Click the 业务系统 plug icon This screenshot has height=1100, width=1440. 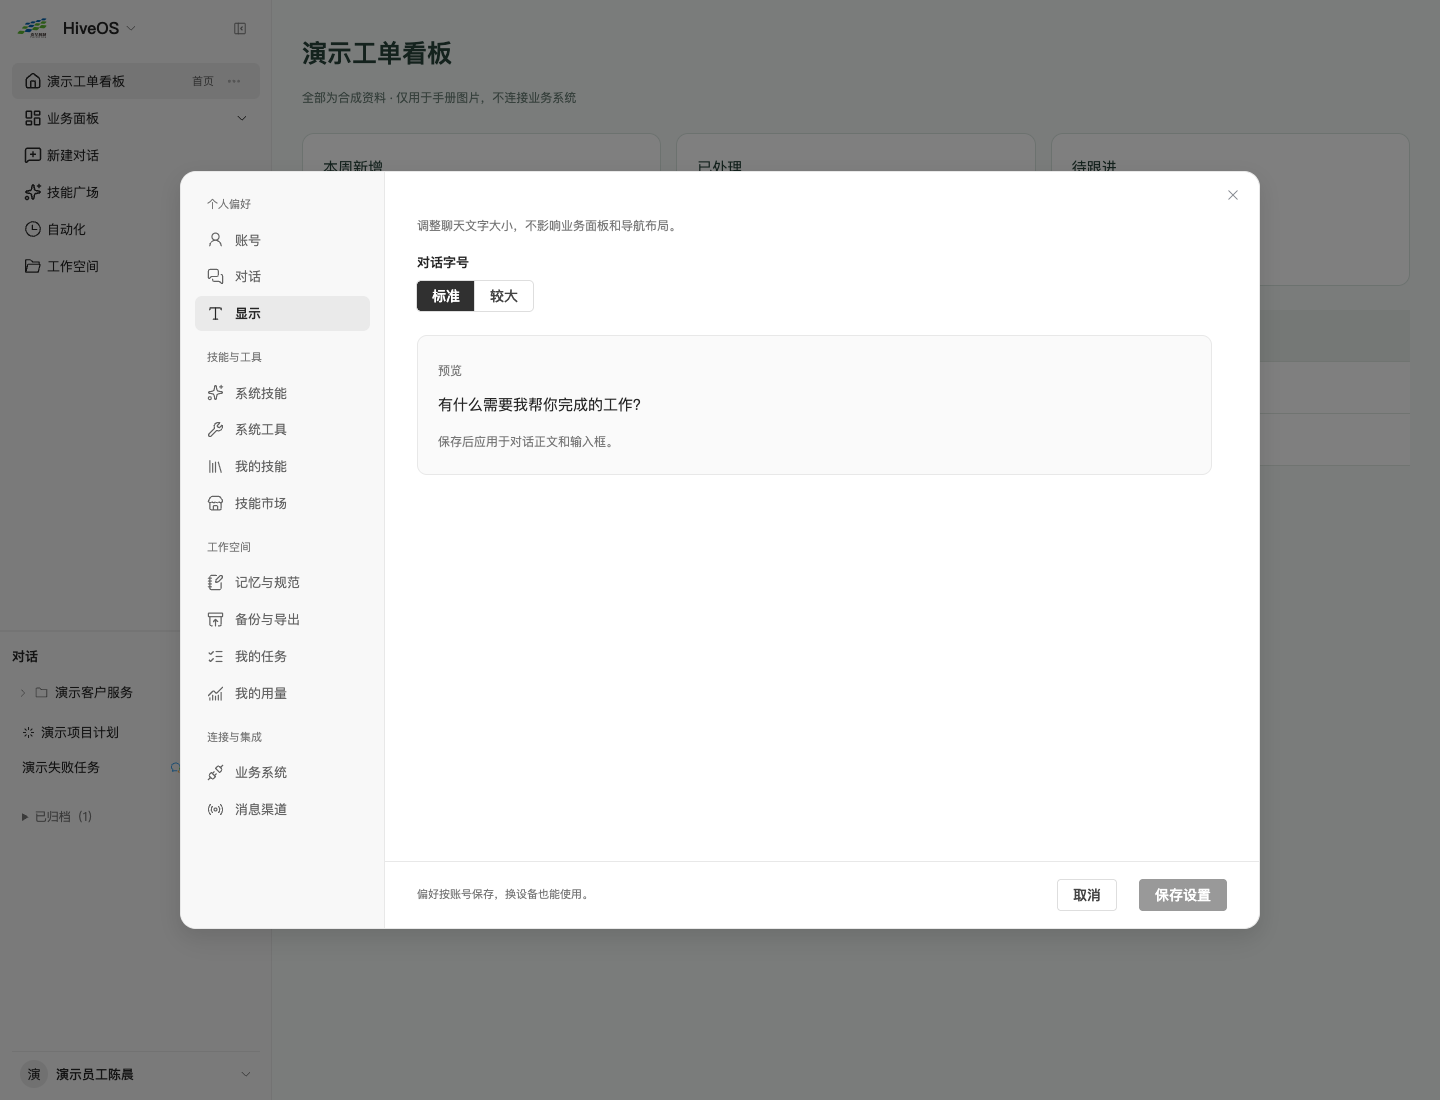215,772
